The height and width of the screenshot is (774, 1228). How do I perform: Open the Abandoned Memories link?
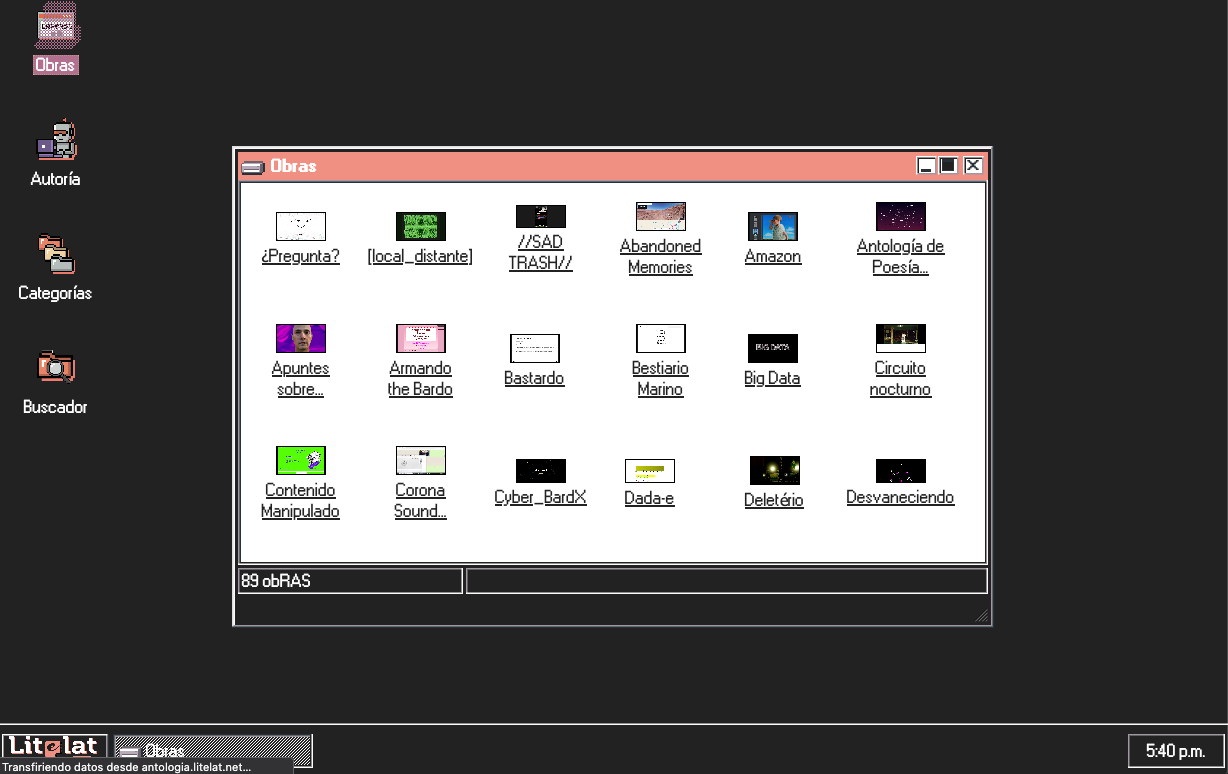click(660, 257)
